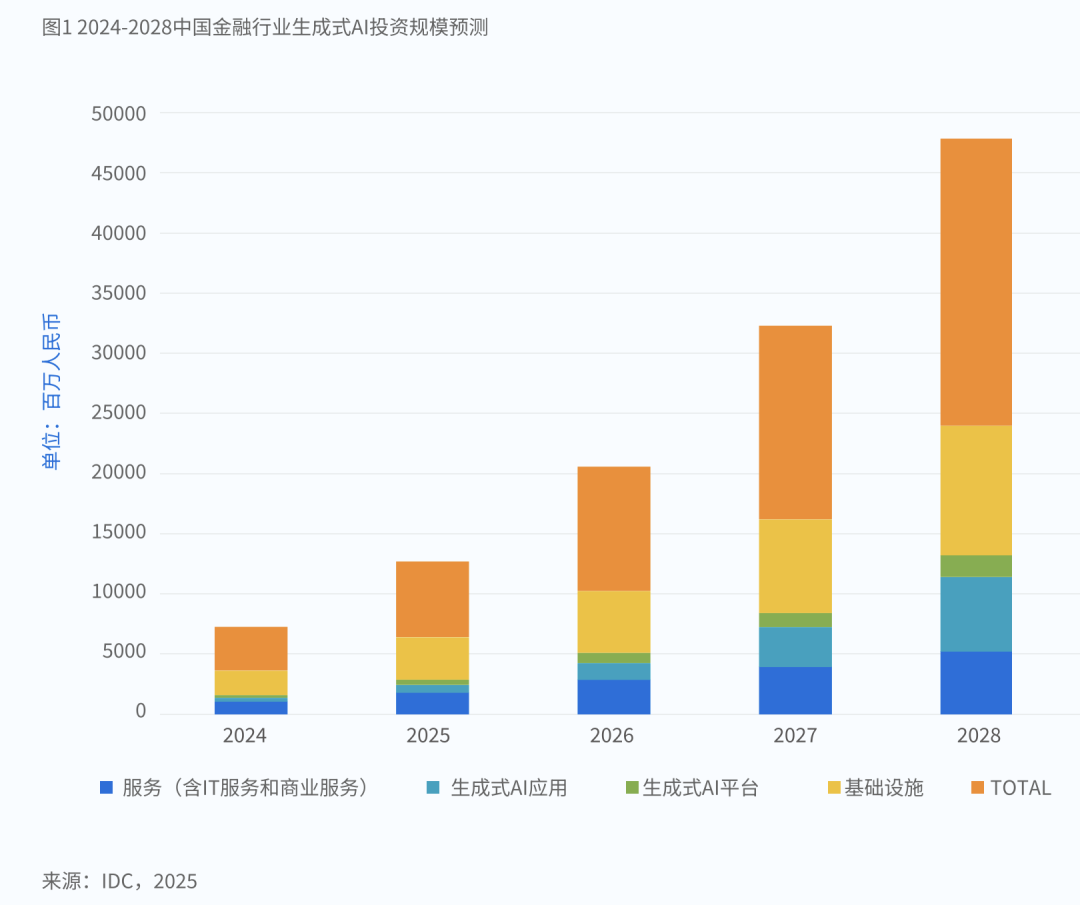Click the 50000 y-axis tick label

(x=121, y=114)
